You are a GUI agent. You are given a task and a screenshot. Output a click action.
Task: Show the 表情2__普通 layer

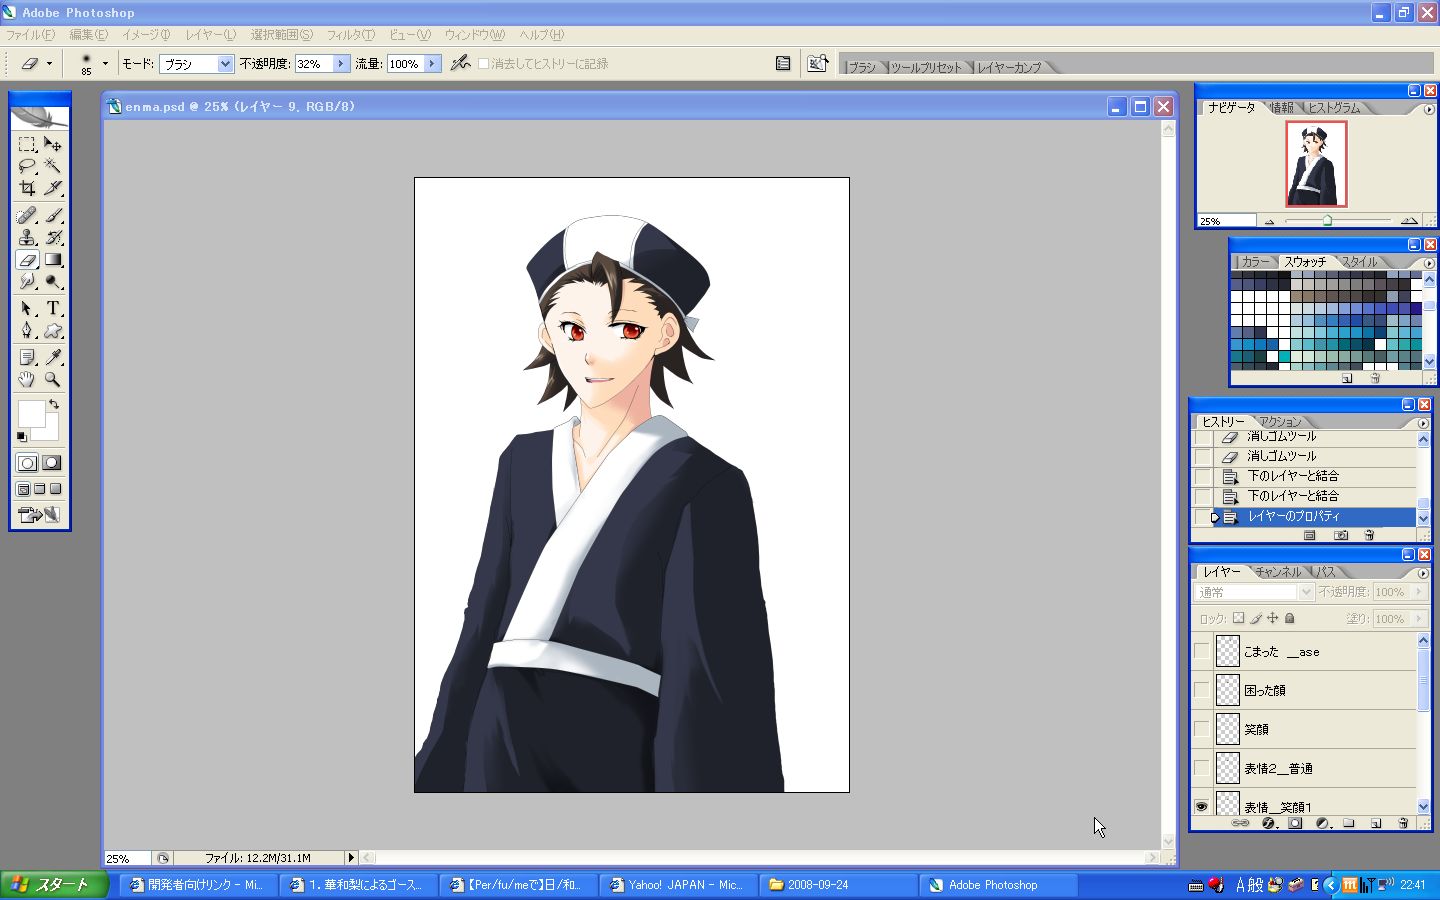click(1202, 768)
